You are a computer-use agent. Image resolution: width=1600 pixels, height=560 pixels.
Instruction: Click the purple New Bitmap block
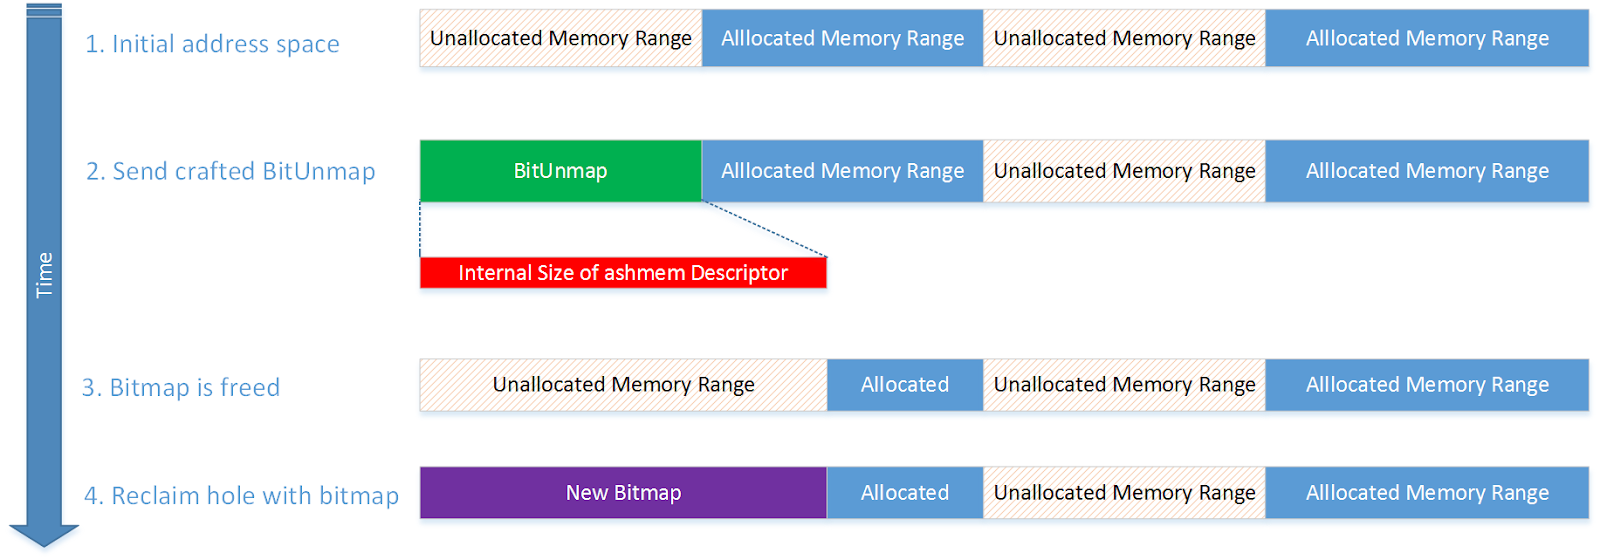point(623,493)
